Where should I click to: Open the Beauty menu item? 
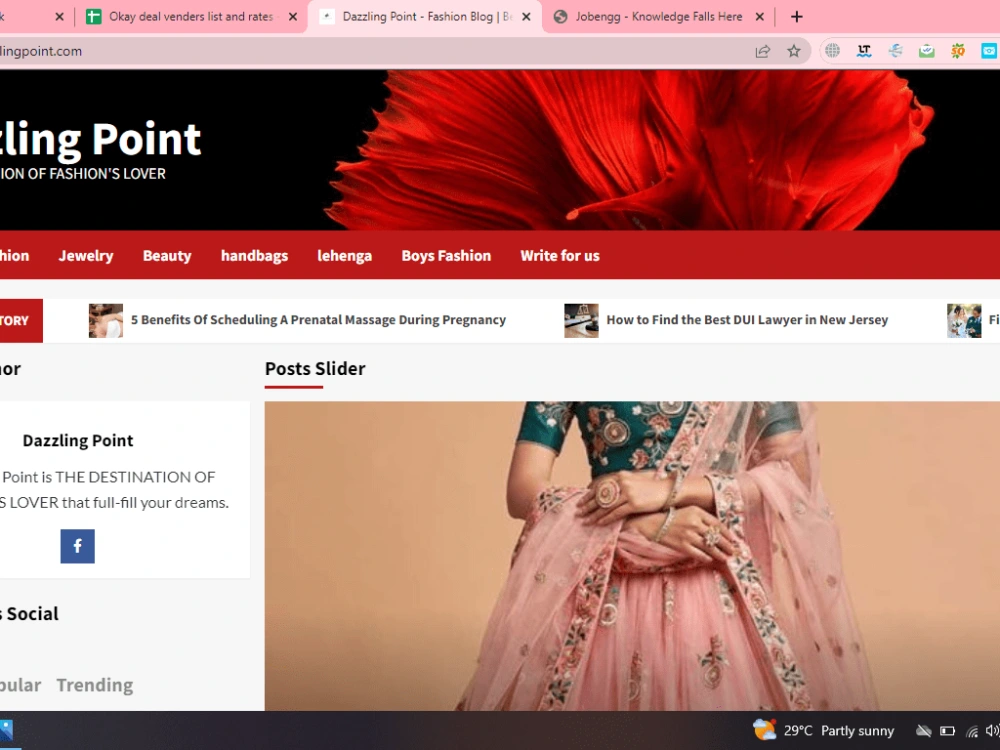tap(167, 256)
